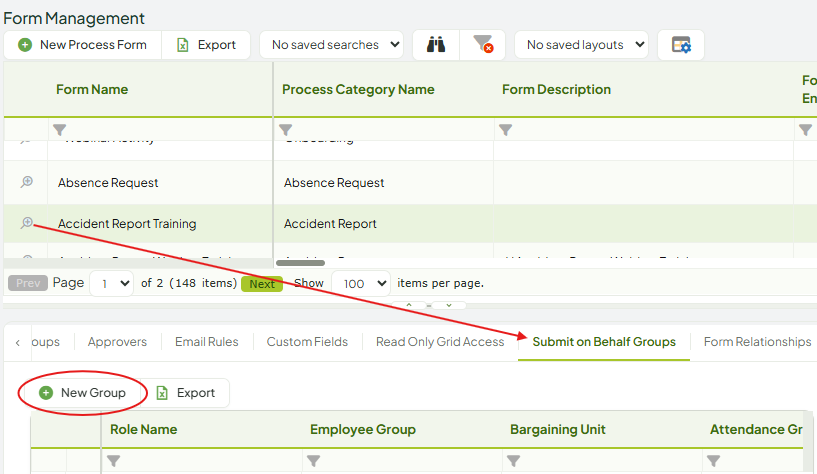This screenshot has width=817, height=474.
Task: Click the Absence Request category cell
Action: coord(334,183)
